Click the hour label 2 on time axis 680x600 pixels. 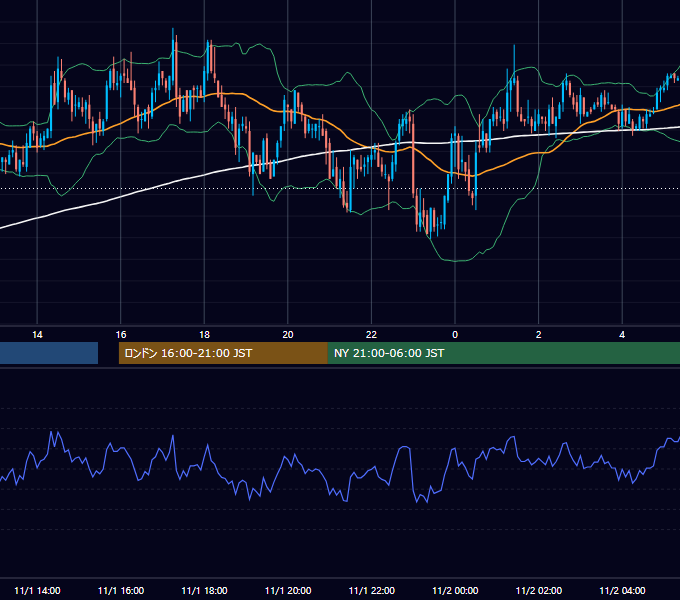pos(539,335)
